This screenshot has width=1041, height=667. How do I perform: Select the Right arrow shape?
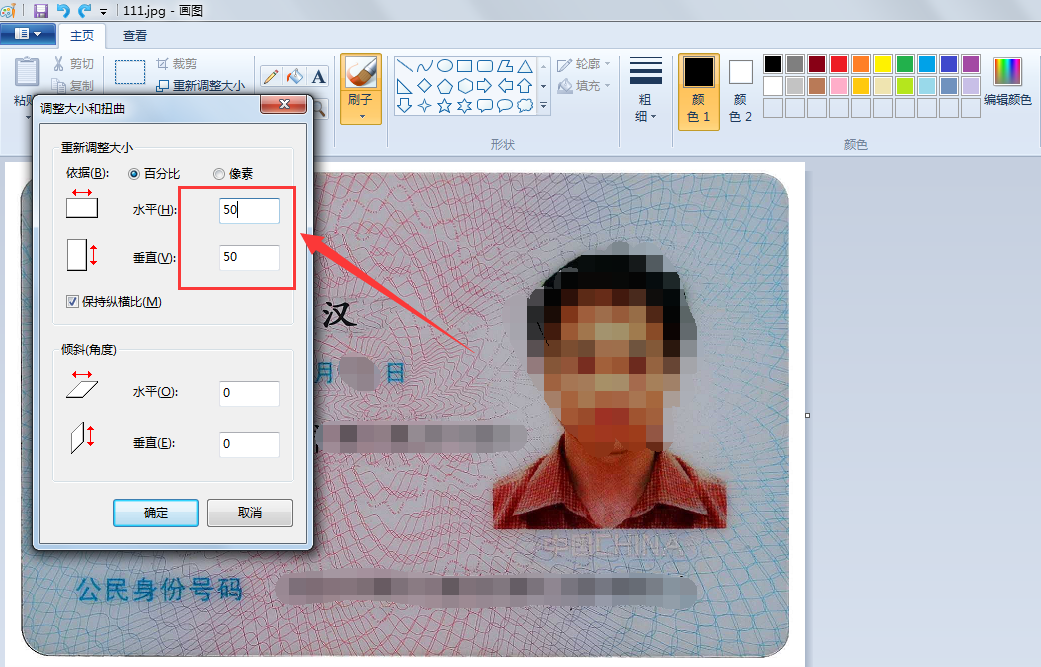tap(485, 86)
